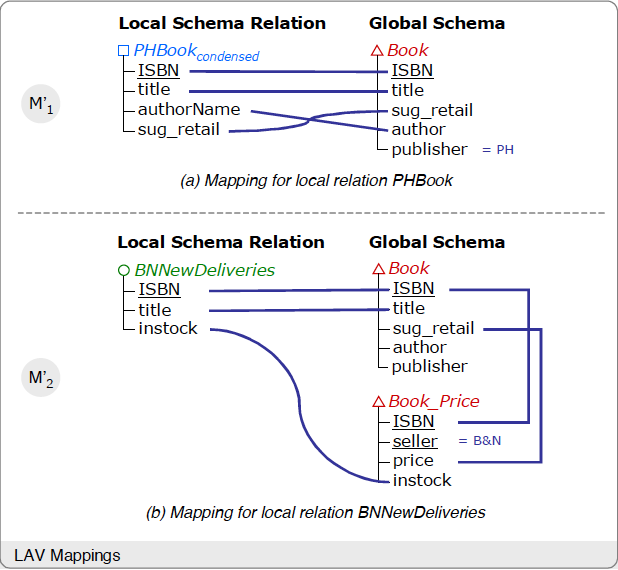Select seller under Book_Price
Screen dimensions: 618x570
[x=415, y=441]
